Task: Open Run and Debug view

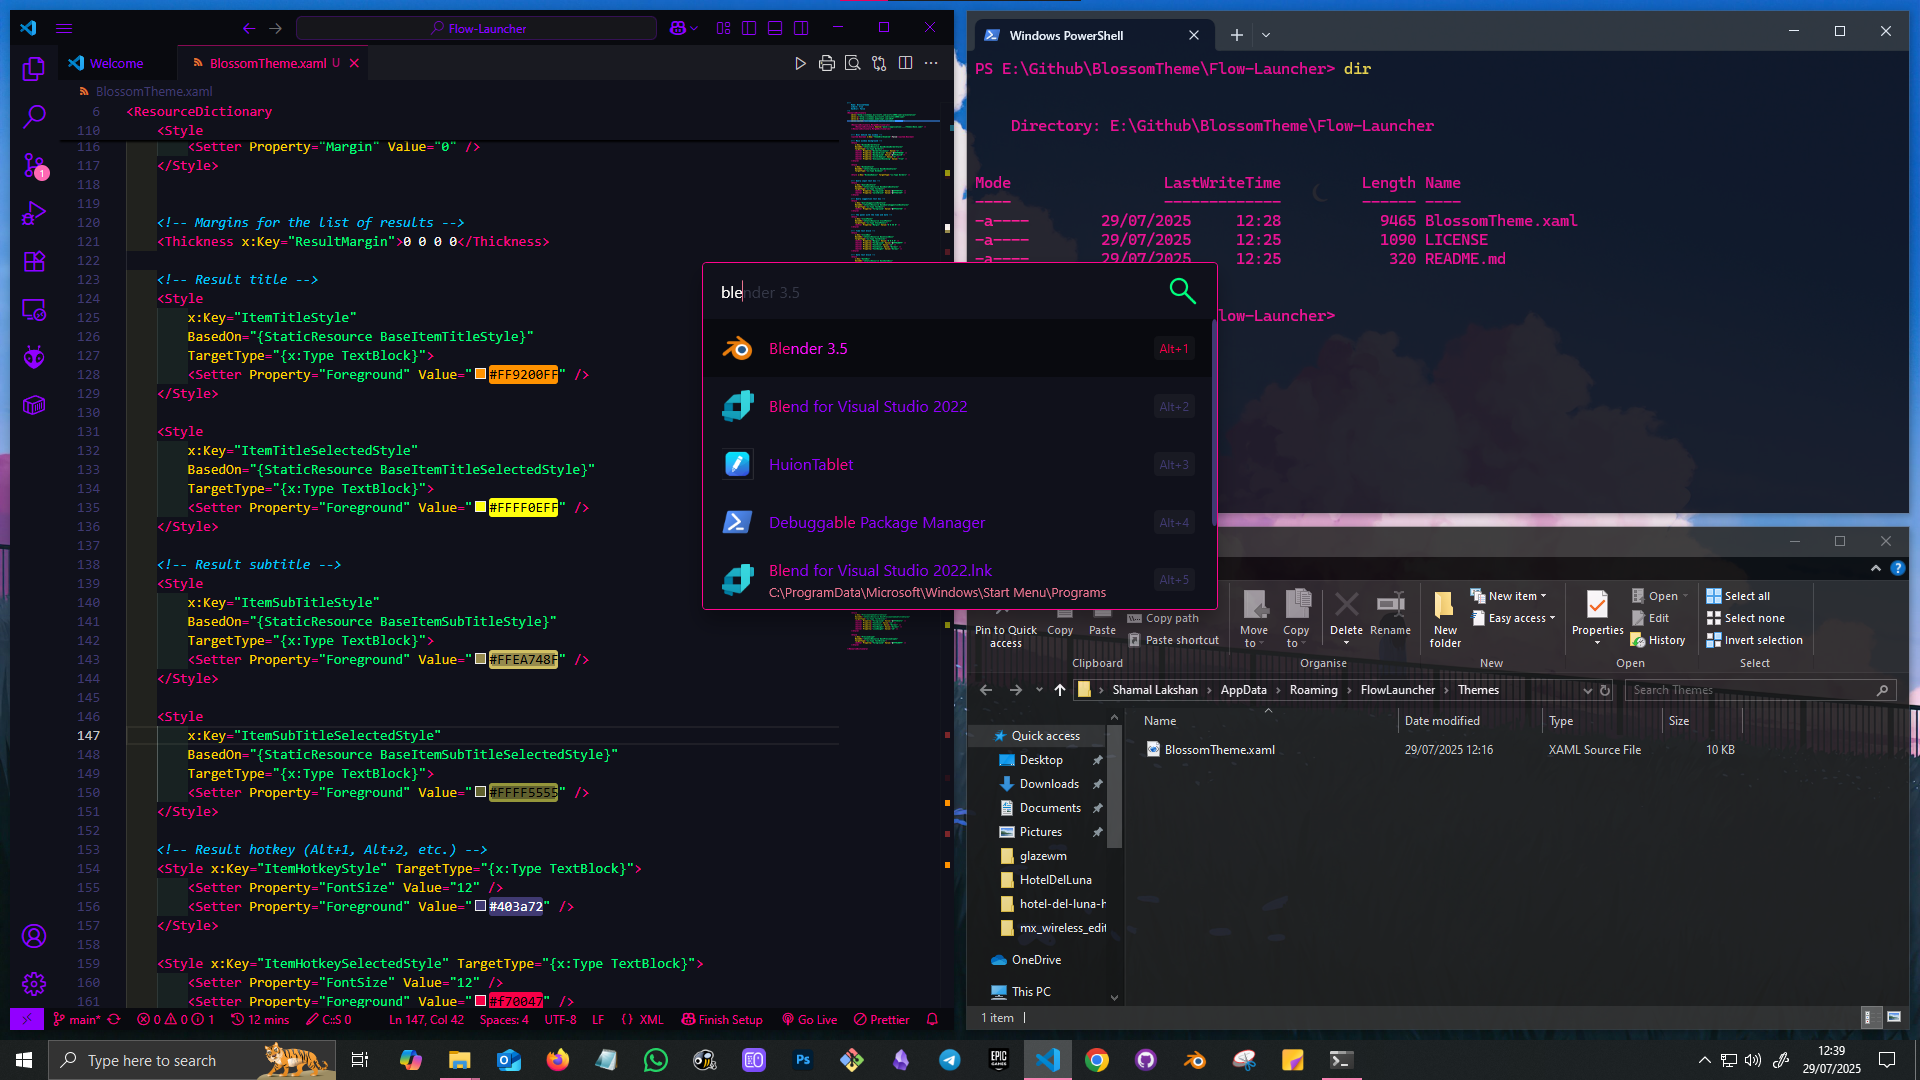Action: point(34,213)
